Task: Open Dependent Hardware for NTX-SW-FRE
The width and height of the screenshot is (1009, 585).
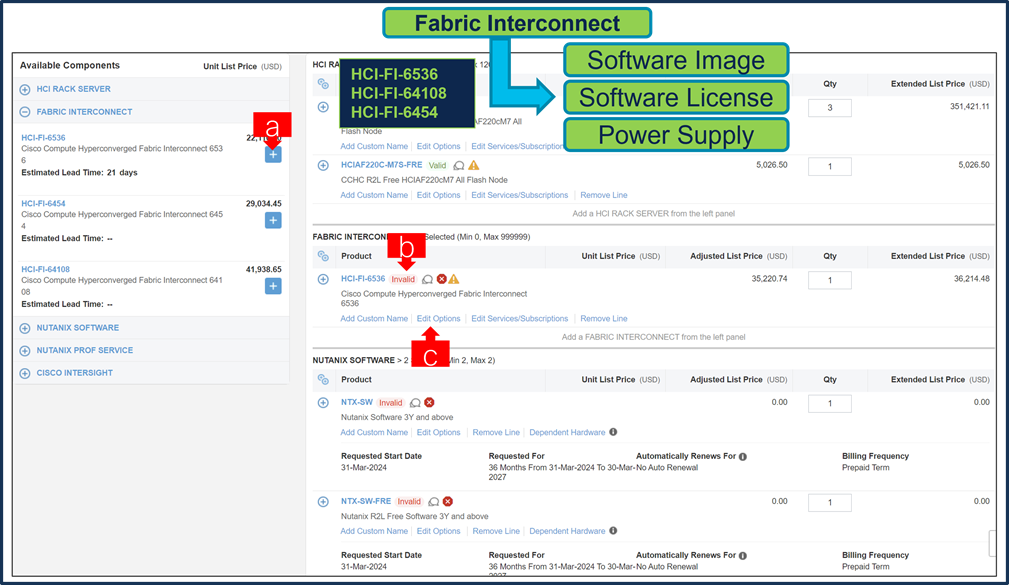Action: (567, 531)
